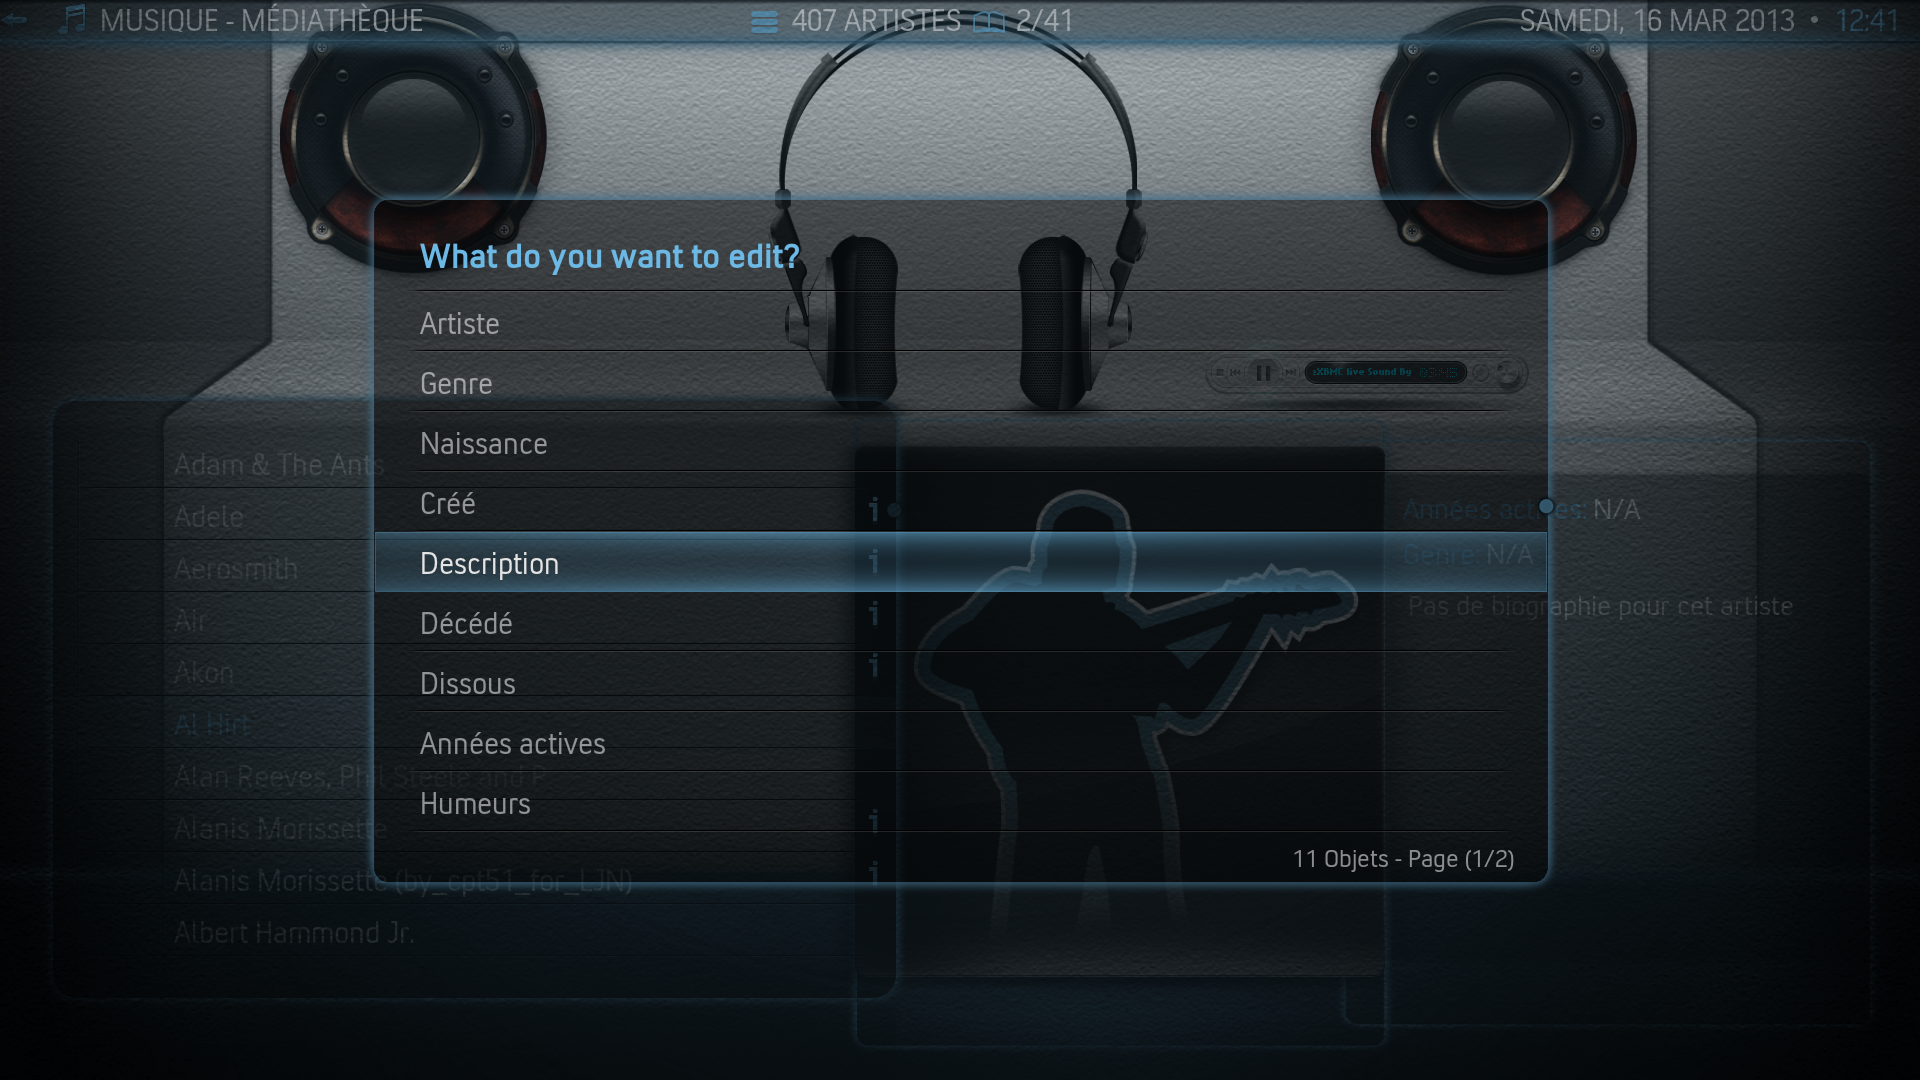Click the list icon before 407 Artistes

[764, 22]
